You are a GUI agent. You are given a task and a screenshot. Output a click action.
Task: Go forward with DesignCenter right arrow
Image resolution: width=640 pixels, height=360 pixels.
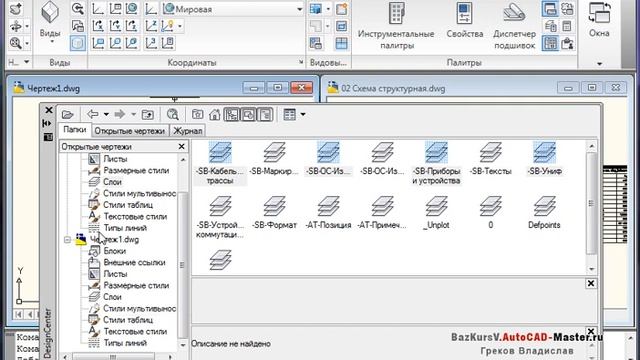(x=120, y=114)
